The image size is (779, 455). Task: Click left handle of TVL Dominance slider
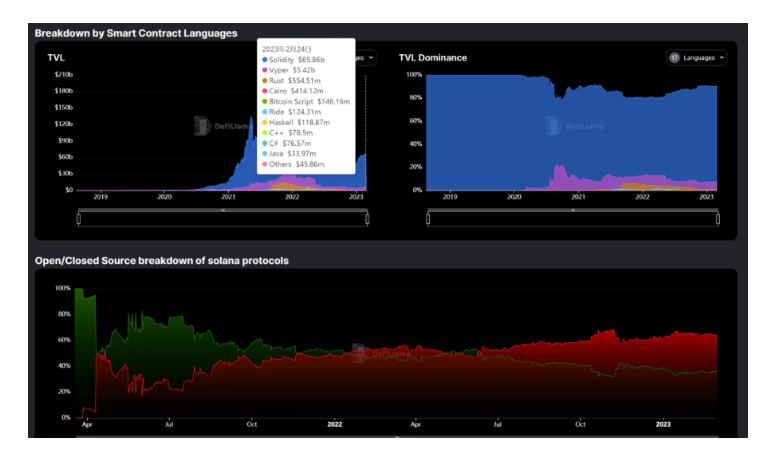tap(428, 218)
